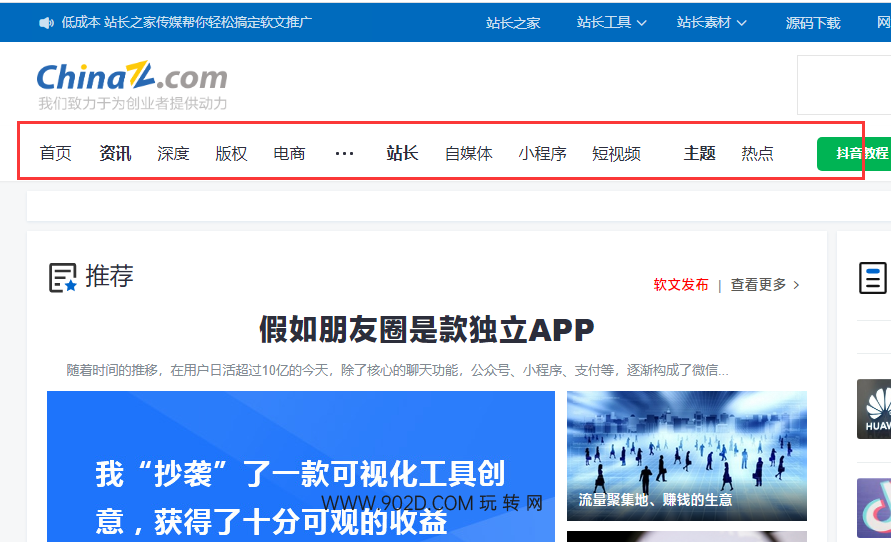Screen dimensions: 891x542
Task: Open headline 假如朋友圈是款独立APP
Action: (427, 328)
